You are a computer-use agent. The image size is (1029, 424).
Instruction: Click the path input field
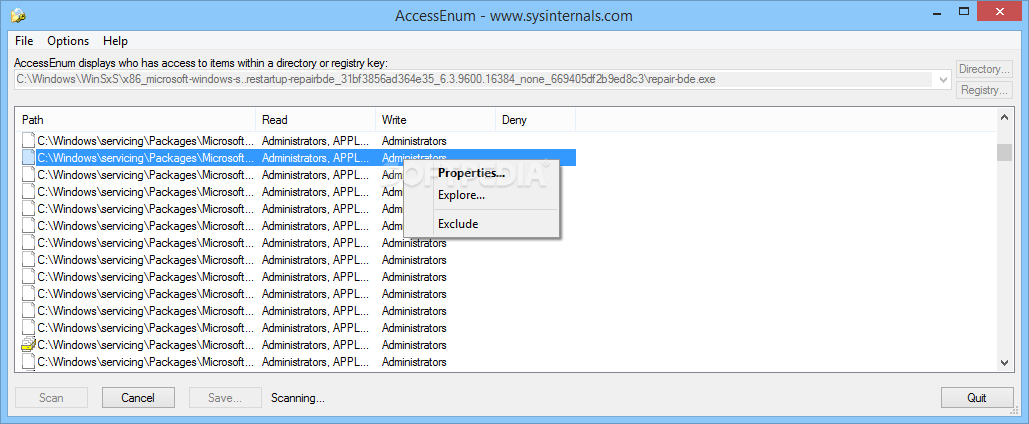pos(475,80)
